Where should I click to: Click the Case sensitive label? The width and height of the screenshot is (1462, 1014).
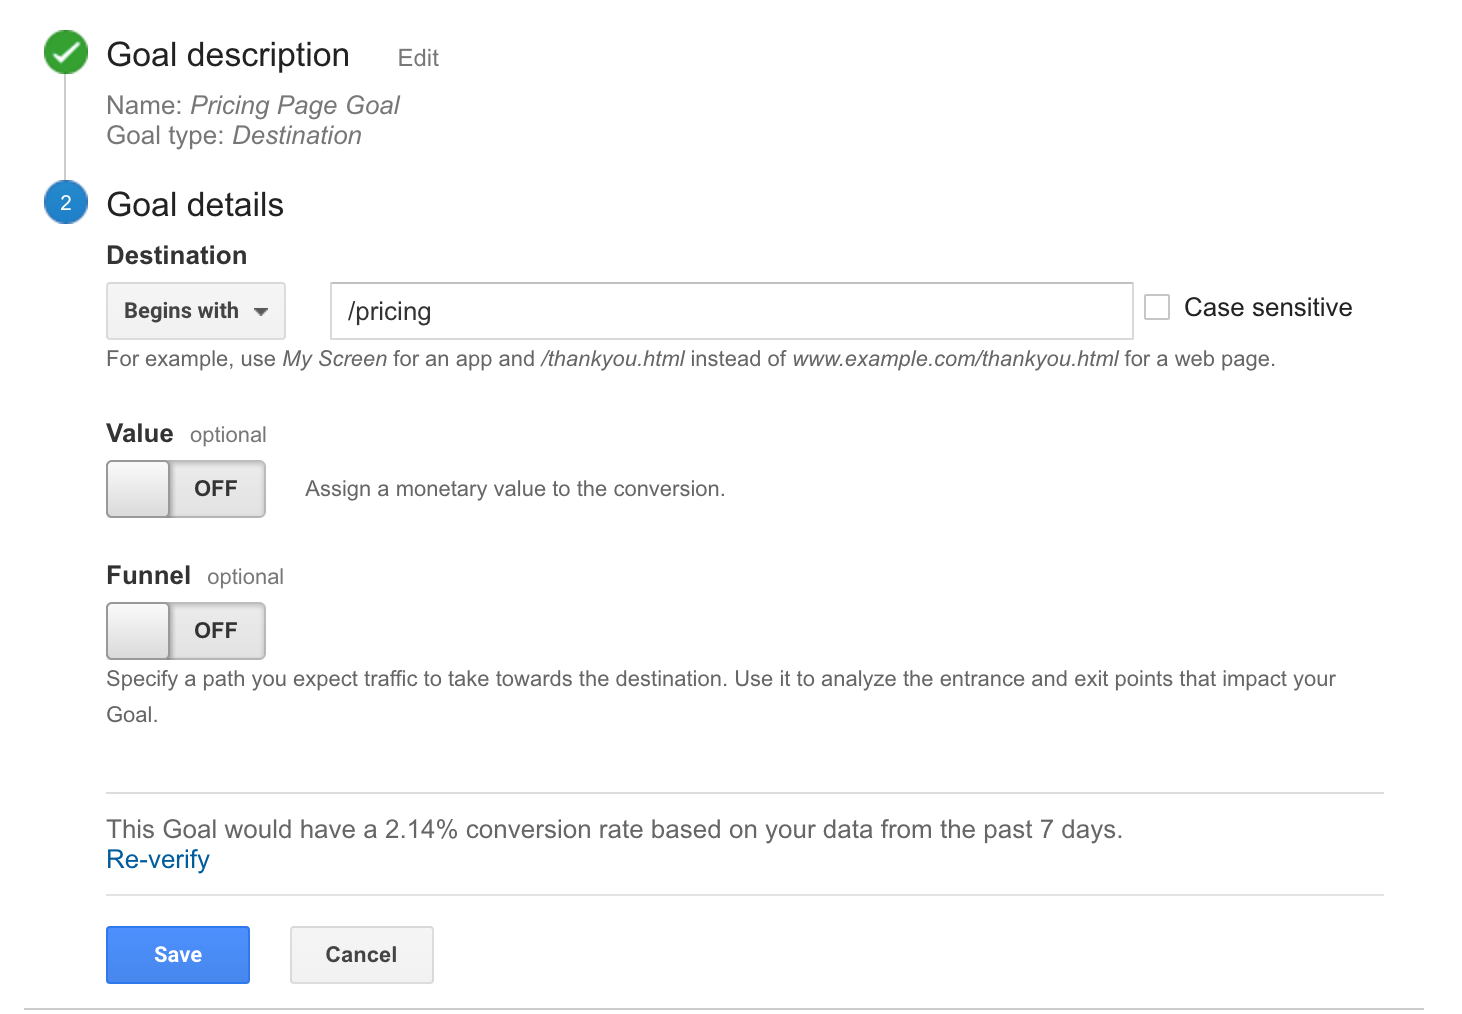click(1268, 307)
